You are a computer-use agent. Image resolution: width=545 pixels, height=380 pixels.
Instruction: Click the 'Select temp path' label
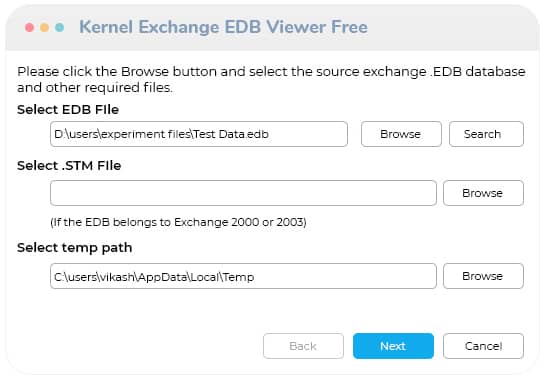coord(75,248)
